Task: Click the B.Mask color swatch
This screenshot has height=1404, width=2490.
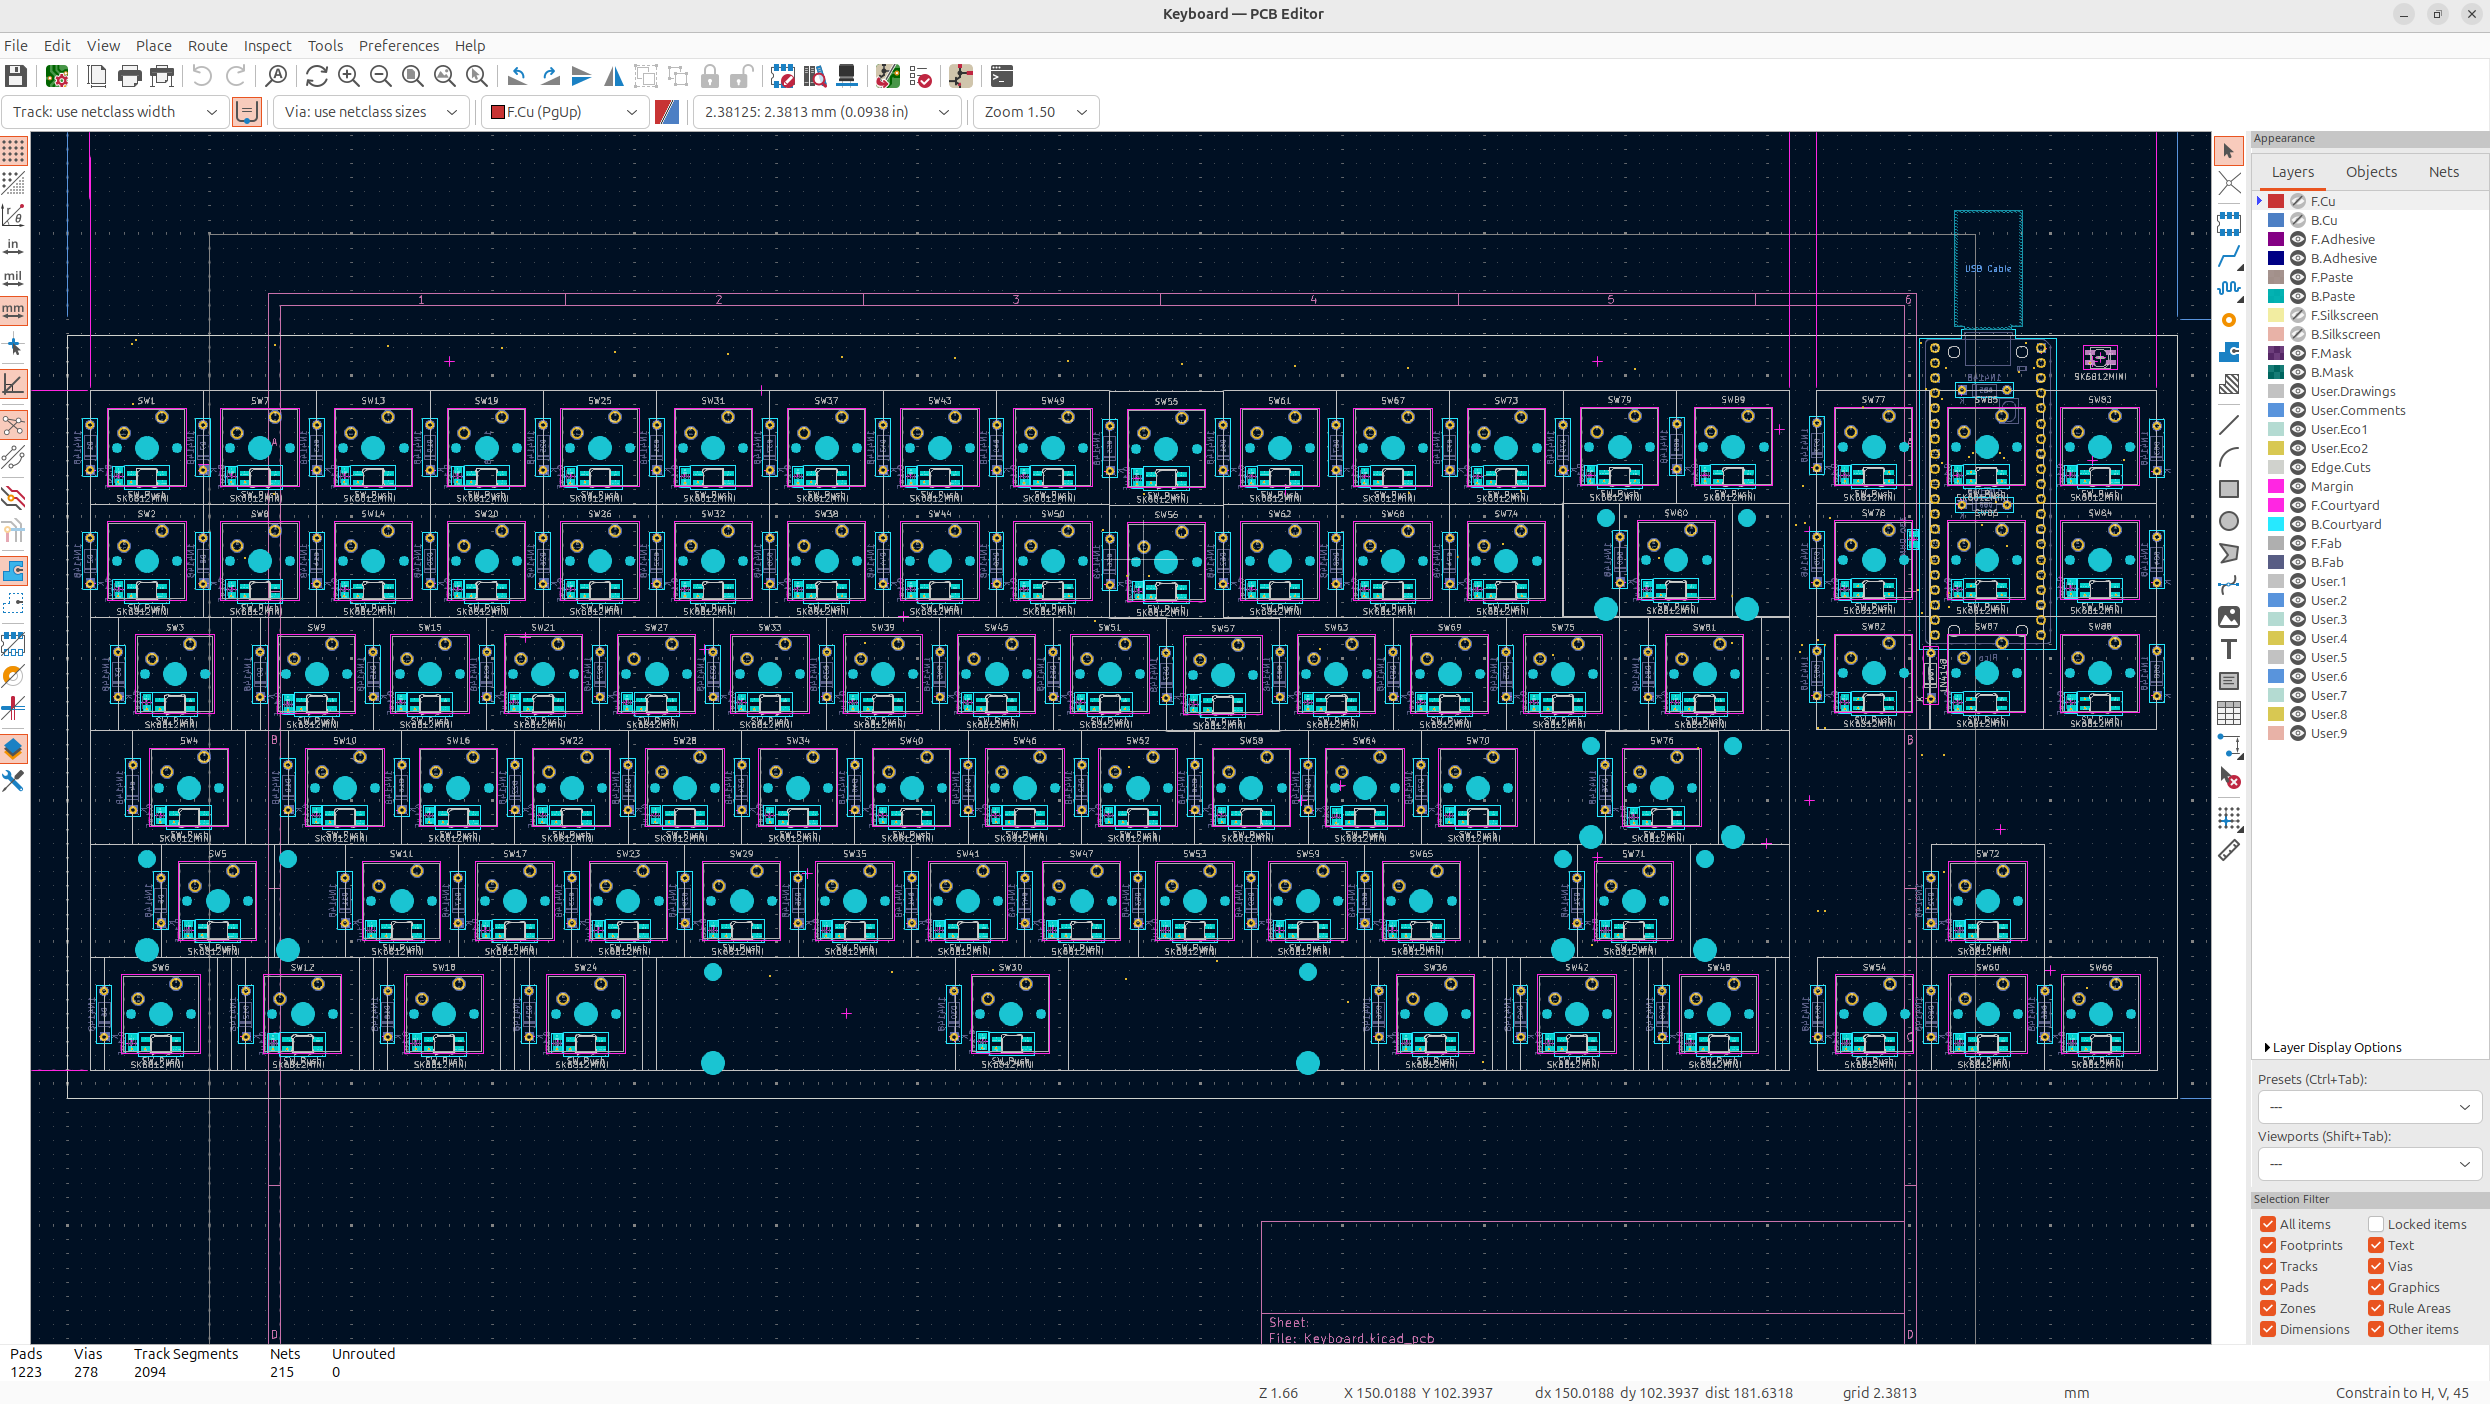Action: pyautogui.click(x=2276, y=372)
